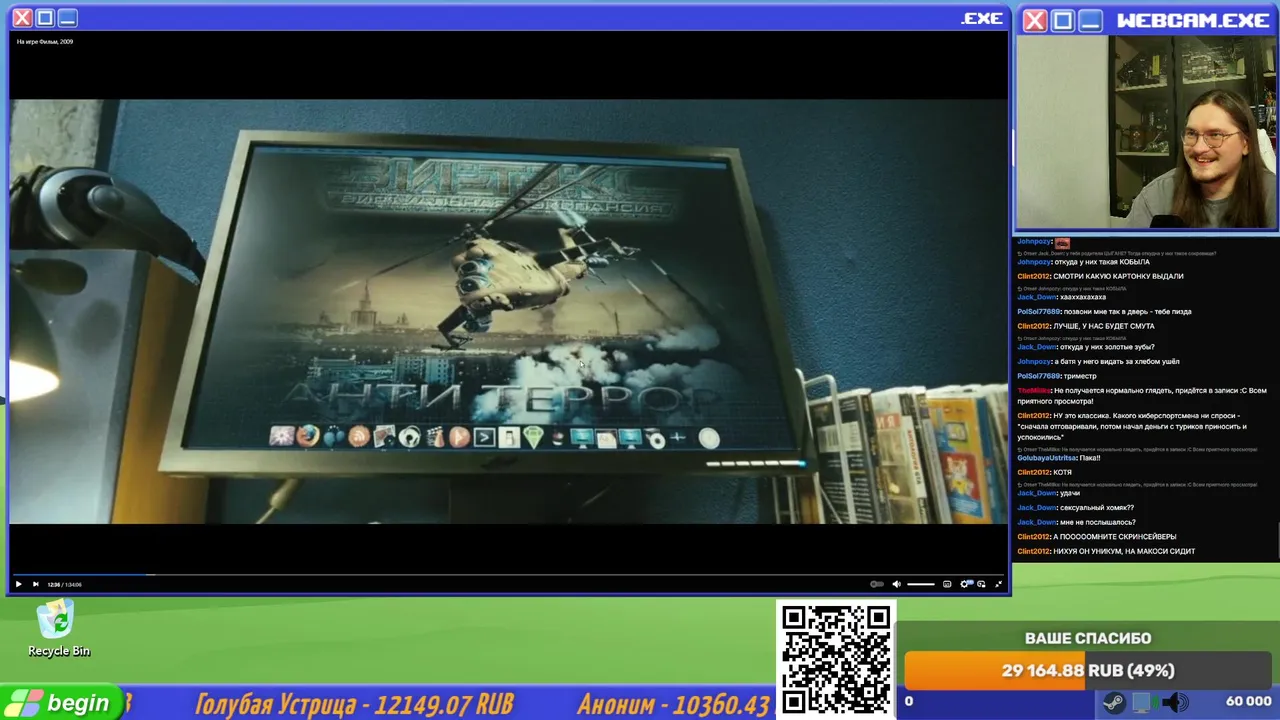Screen dimensions: 1280x720
Task: Click the ВАШЕ СПАСИБО goal title
Action: (1088, 638)
